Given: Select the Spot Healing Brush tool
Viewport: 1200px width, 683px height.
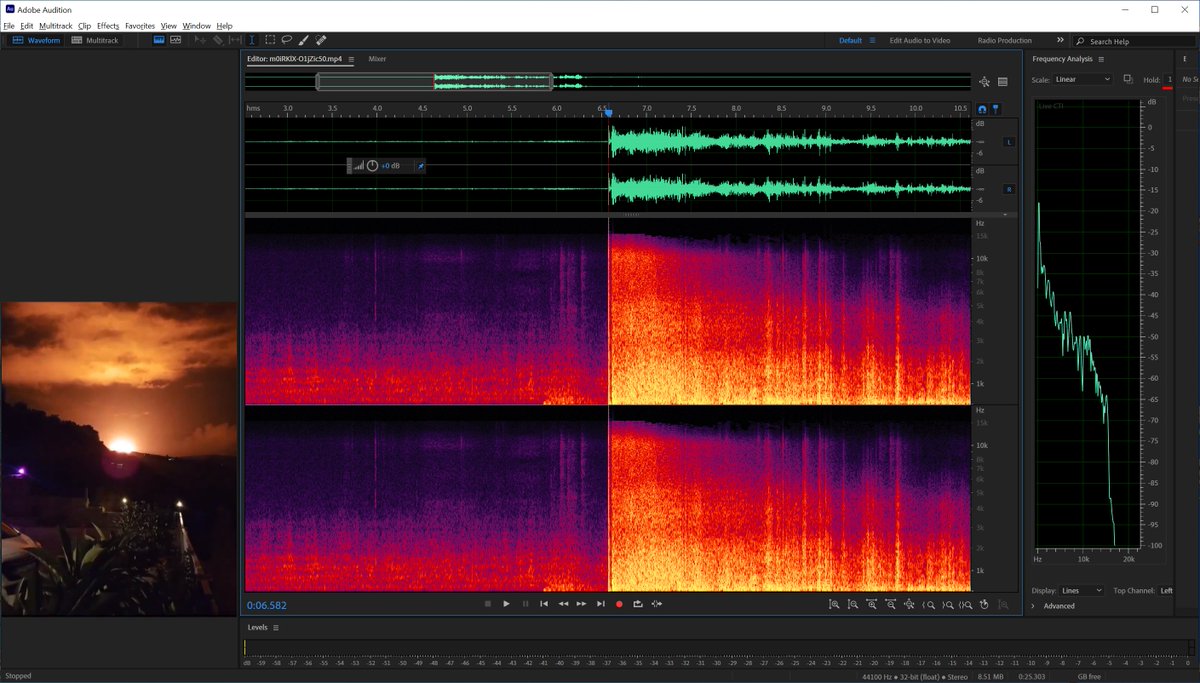Looking at the screenshot, I should [x=320, y=40].
